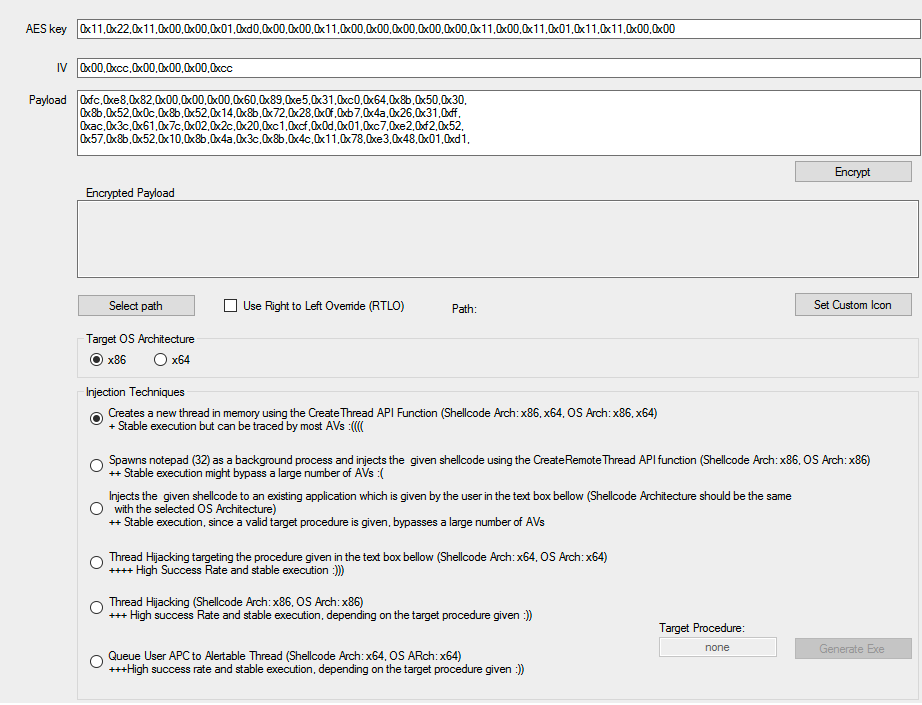Open the Select path dialog button

pyautogui.click(x=136, y=306)
